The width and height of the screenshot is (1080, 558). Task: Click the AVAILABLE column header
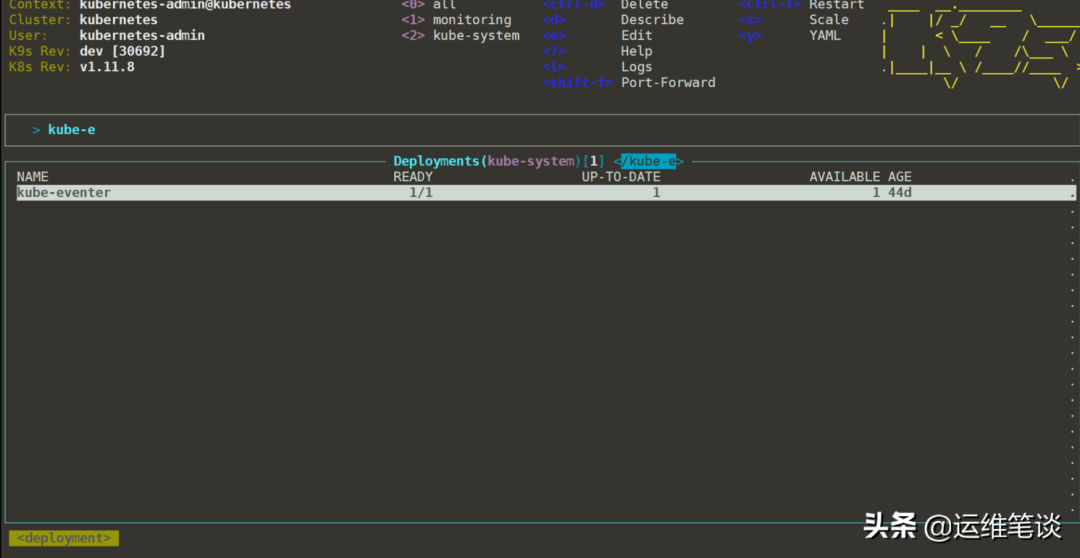[x=844, y=177]
